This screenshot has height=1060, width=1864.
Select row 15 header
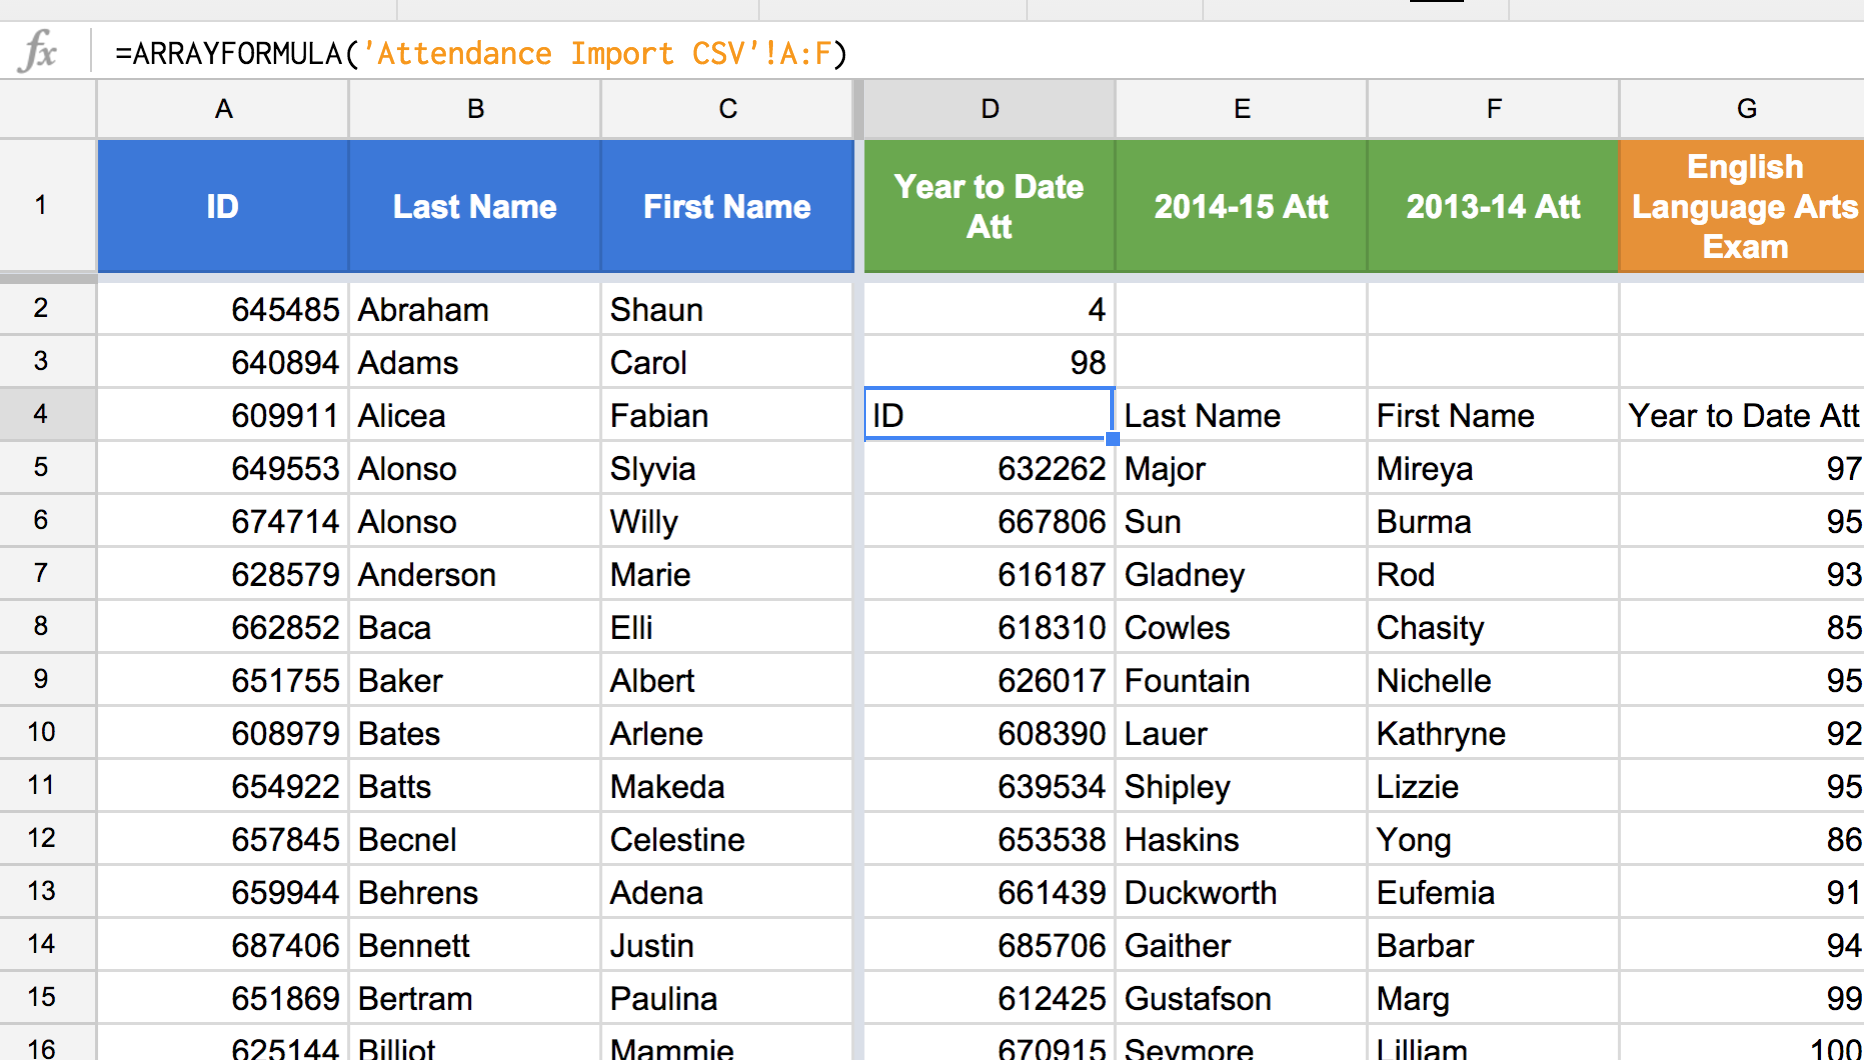click(x=48, y=997)
